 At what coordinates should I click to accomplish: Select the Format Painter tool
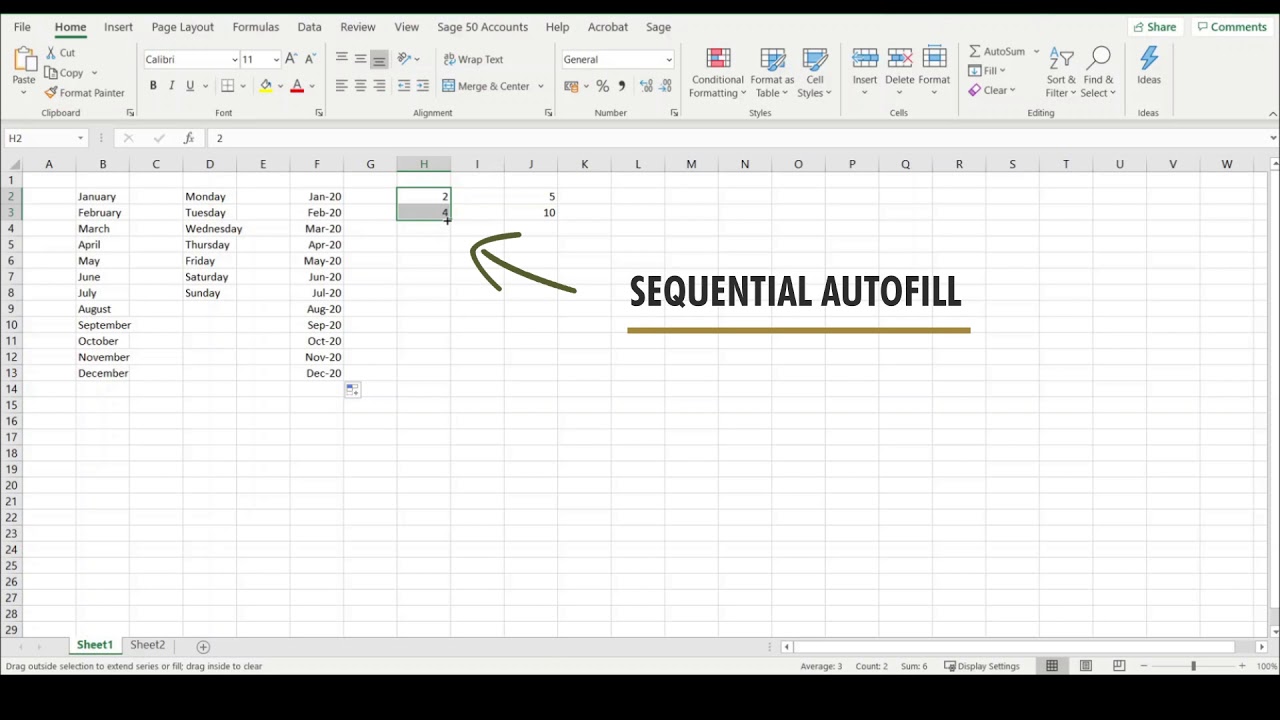85,92
